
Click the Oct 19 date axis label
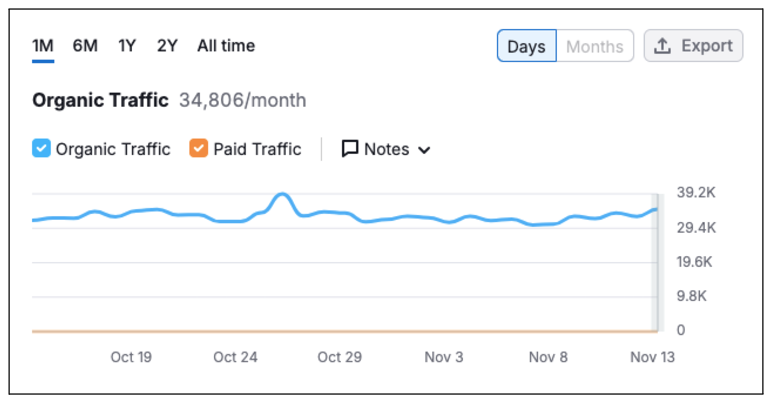click(x=131, y=357)
